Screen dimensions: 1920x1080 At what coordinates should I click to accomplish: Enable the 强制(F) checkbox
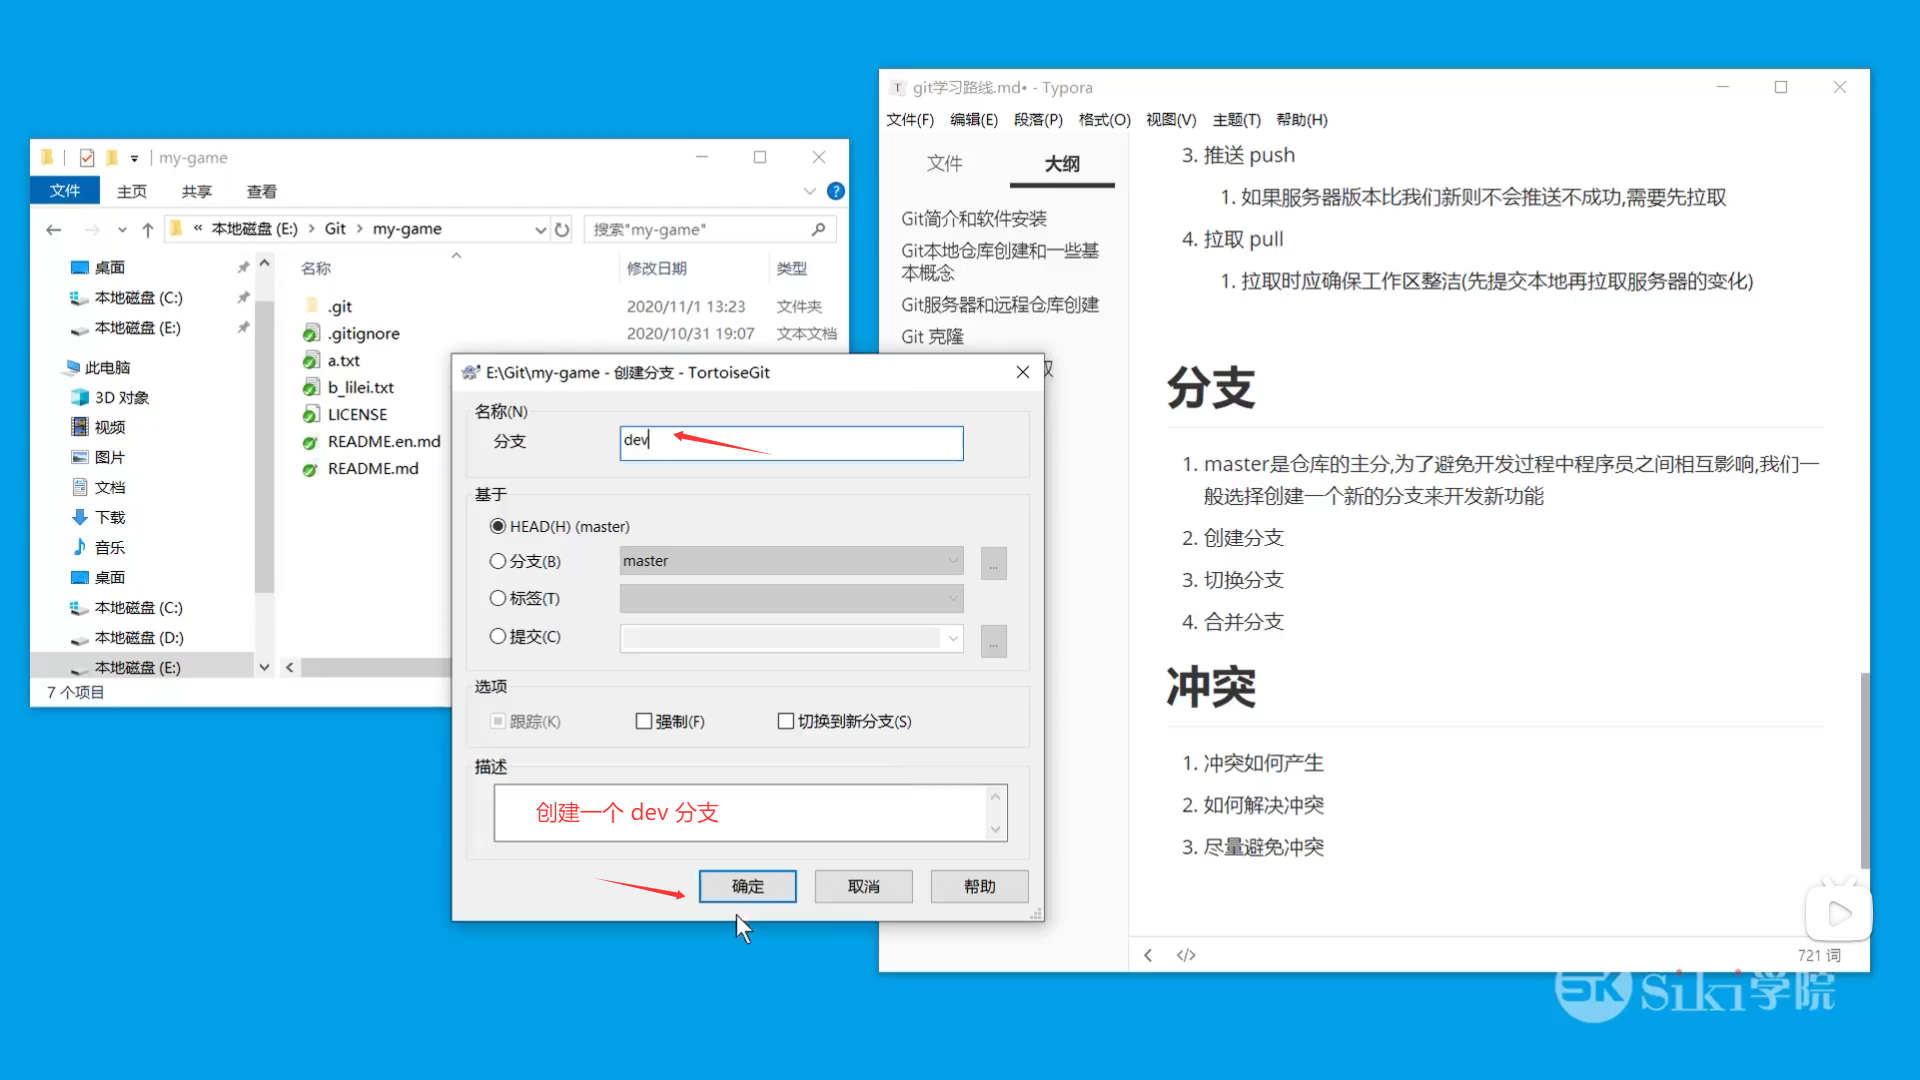click(x=644, y=720)
